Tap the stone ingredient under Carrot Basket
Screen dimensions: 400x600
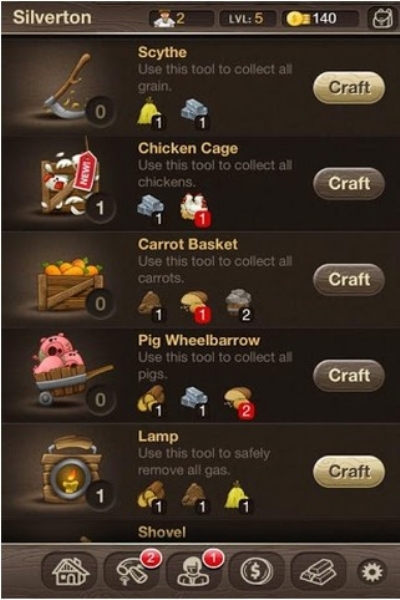[x=239, y=305]
